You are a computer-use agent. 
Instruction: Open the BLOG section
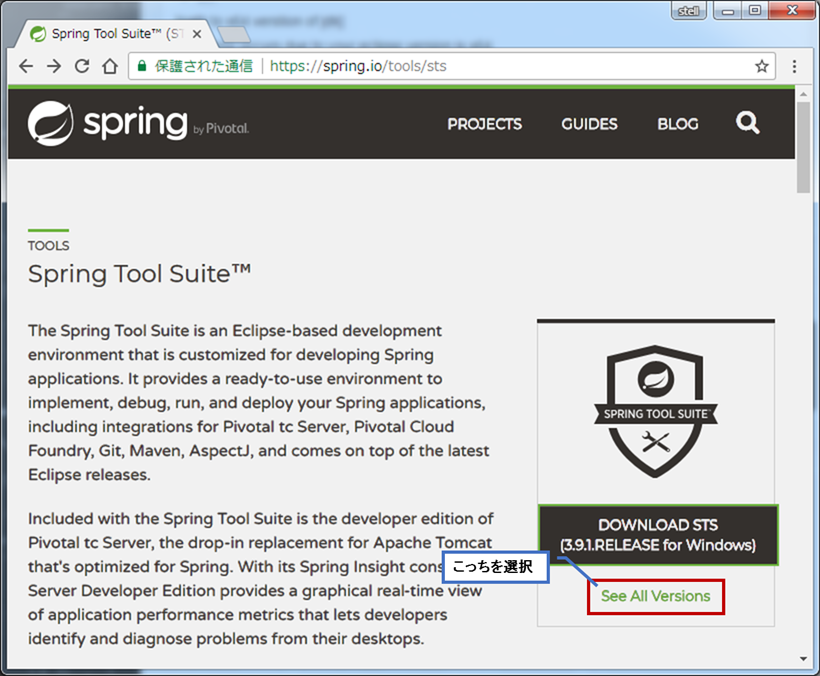coord(677,124)
